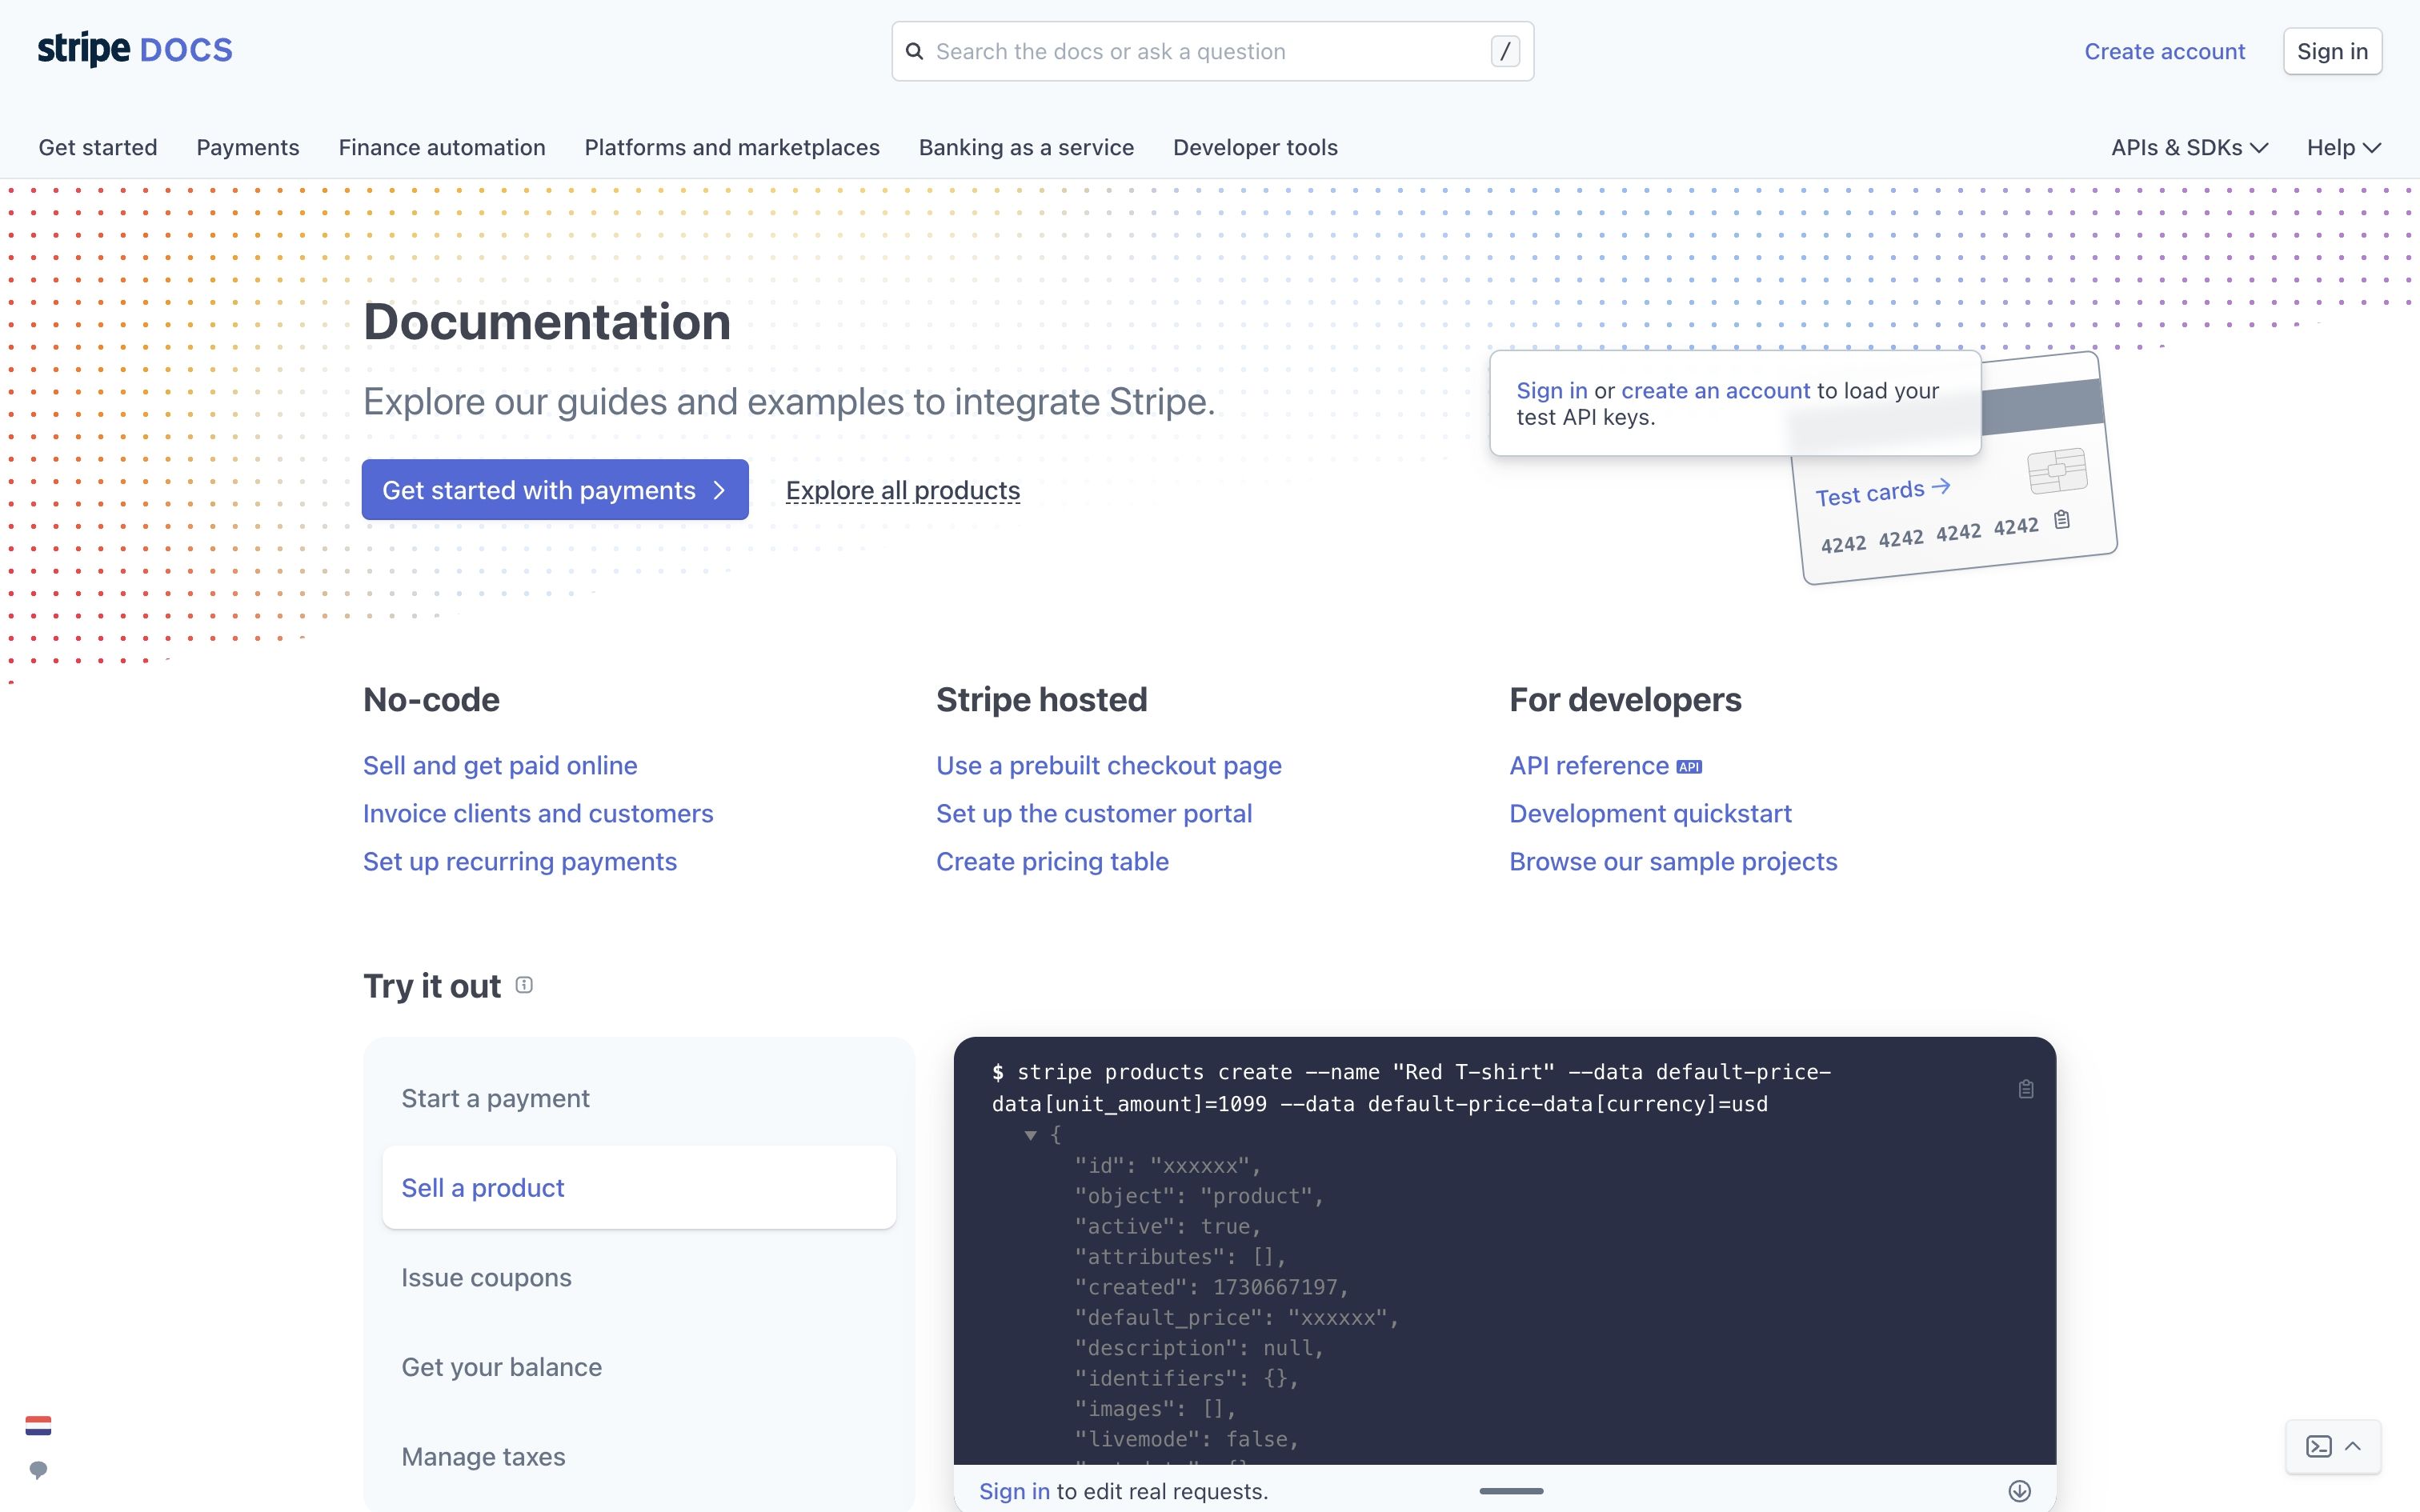
Task: Open the Test cards link
Action: tap(1882, 491)
